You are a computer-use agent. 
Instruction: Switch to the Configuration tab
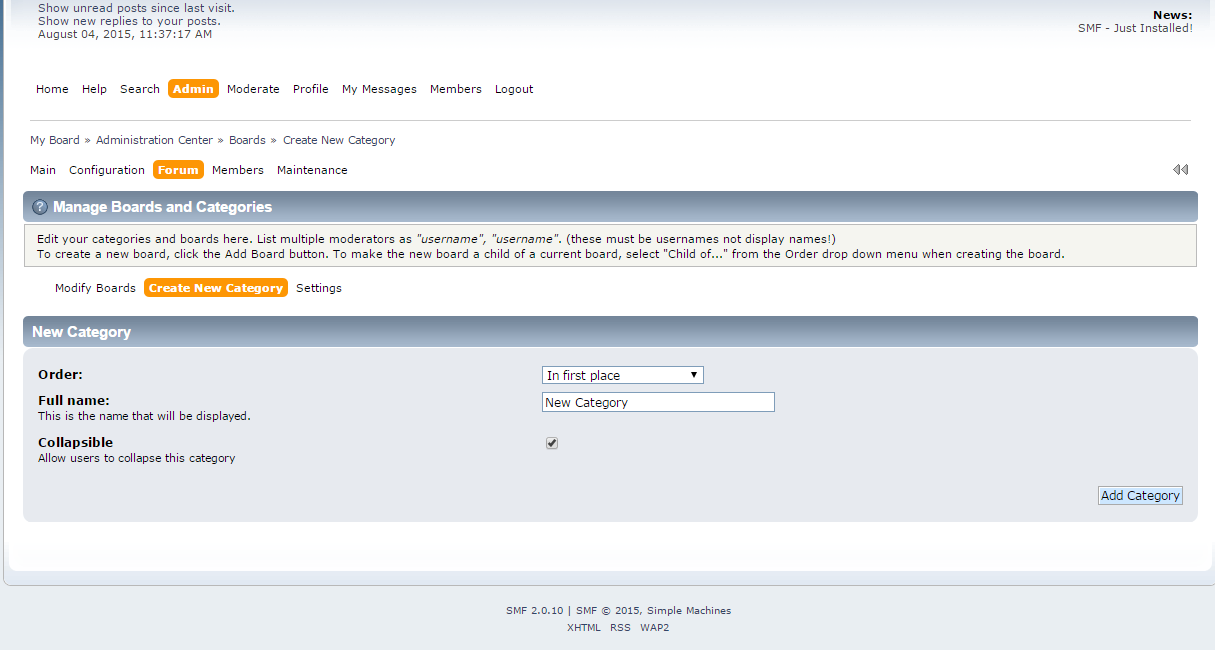[106, 169]
